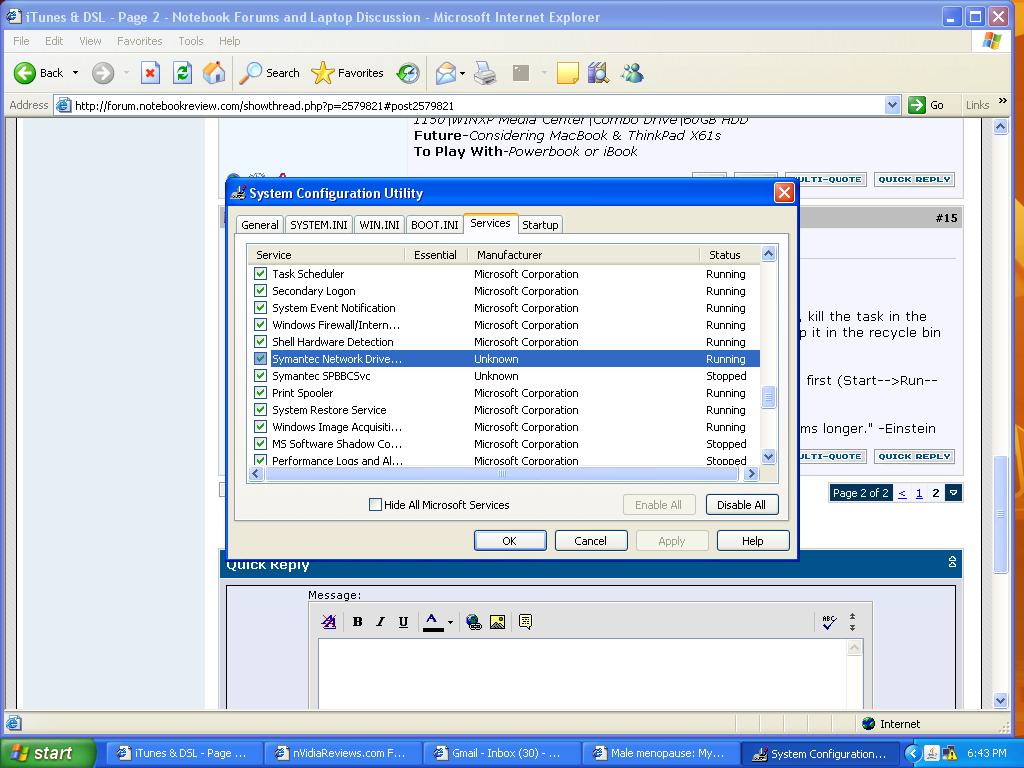Open the Home page icon
The width and height of the screenshot is (1024, 768).
pos(214,73)
